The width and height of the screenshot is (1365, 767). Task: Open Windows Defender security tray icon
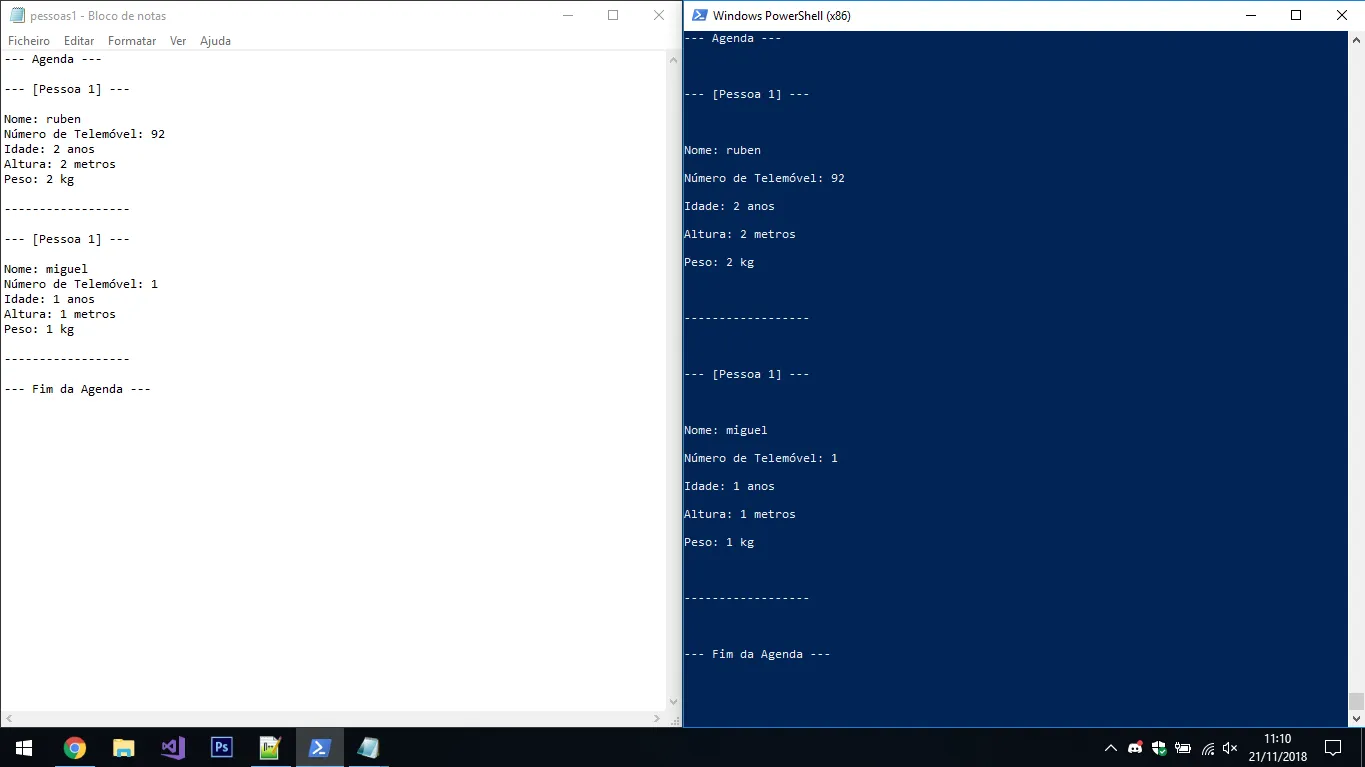1159,748
